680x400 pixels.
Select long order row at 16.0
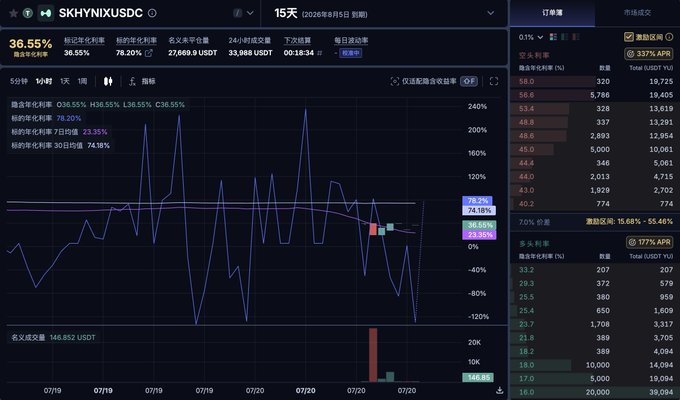coord(595,392)
